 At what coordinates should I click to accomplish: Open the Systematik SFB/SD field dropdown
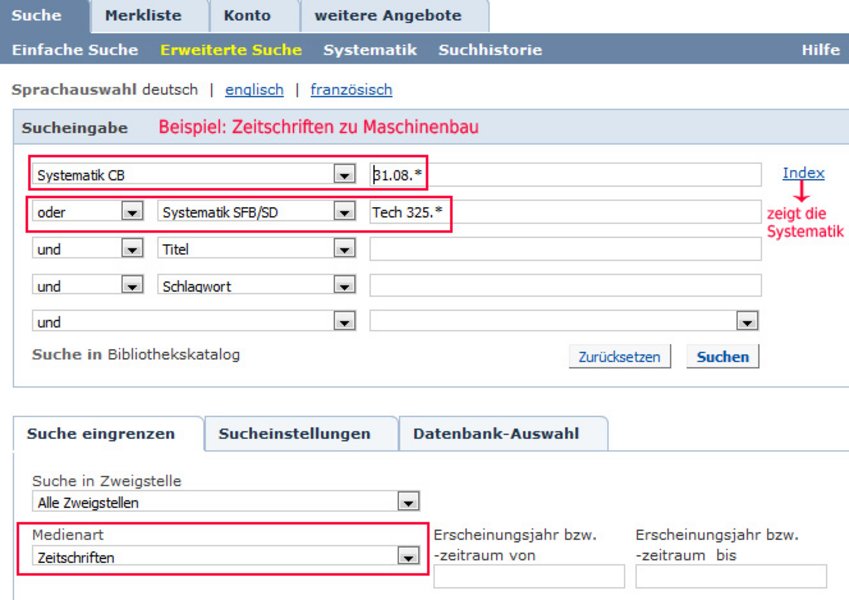pos(345,212)
